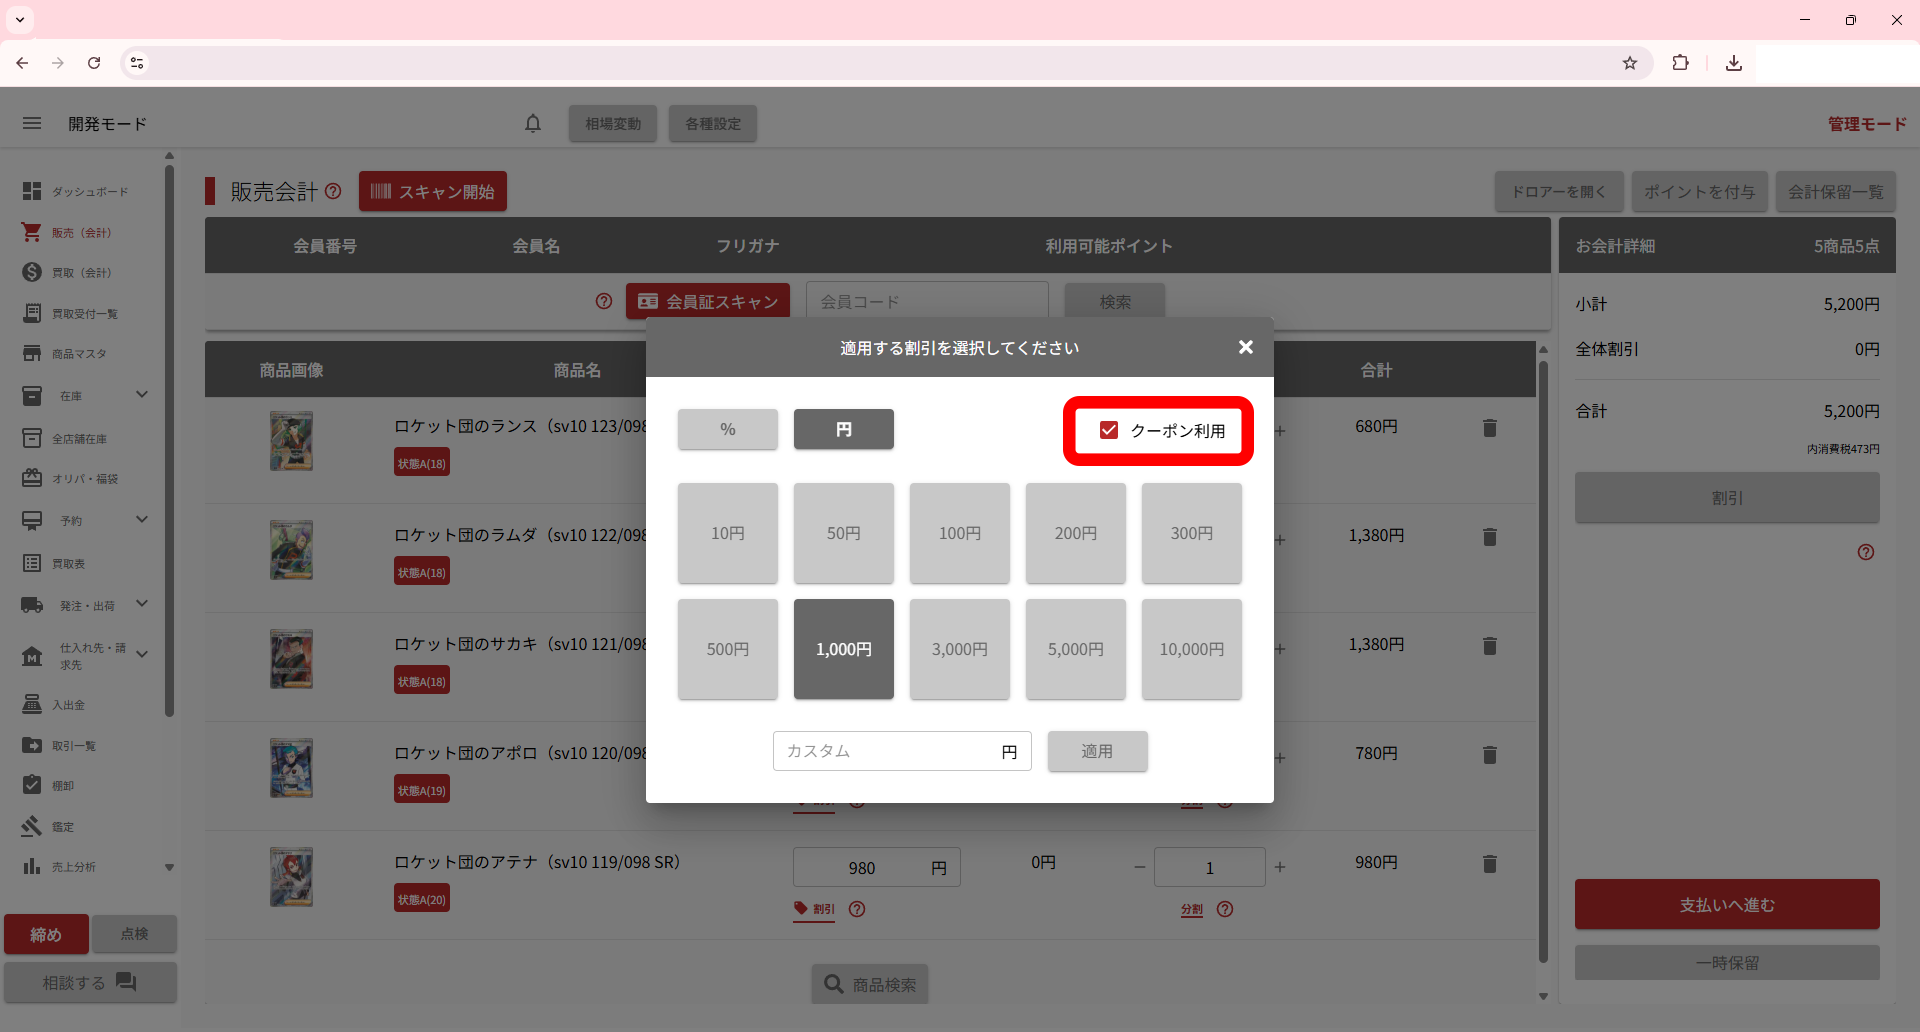Click the help icon beside 販売会計 title
The width and height of the screenshot is (1920, 1032).
click(x=334, y=191)
